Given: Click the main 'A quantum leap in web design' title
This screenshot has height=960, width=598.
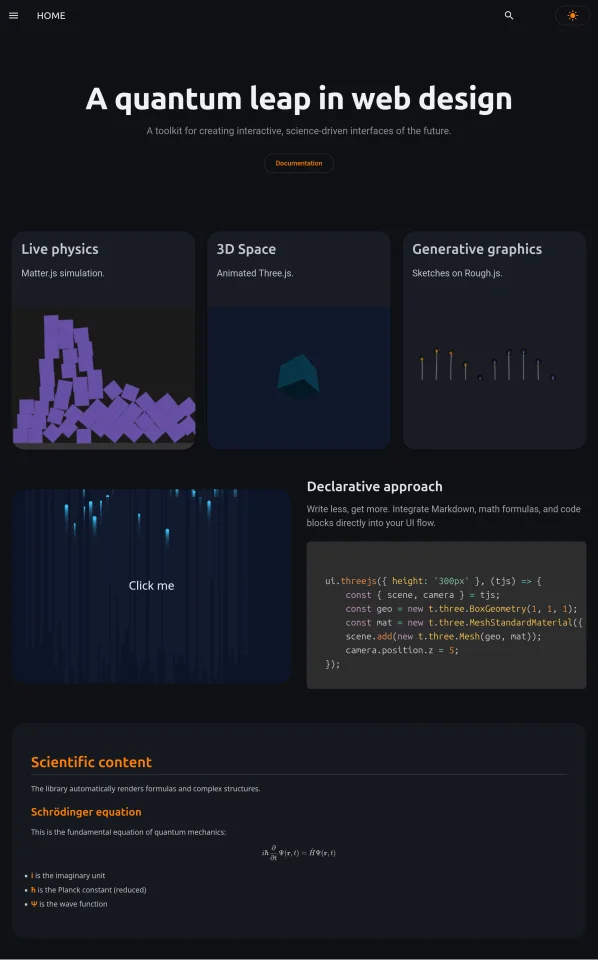Looking at the screenshot, I should pos(299,99).
